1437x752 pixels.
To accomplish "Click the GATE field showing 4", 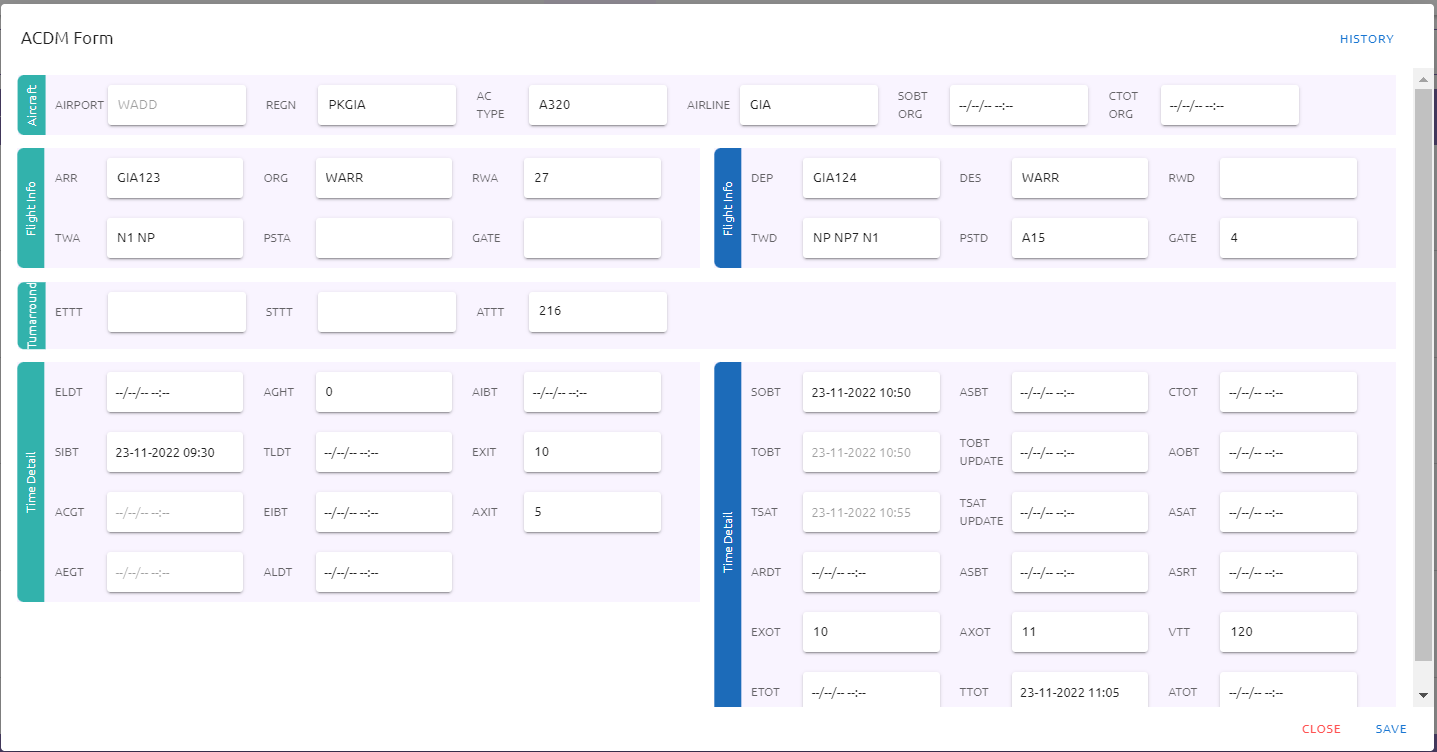I will point(1288,237).
